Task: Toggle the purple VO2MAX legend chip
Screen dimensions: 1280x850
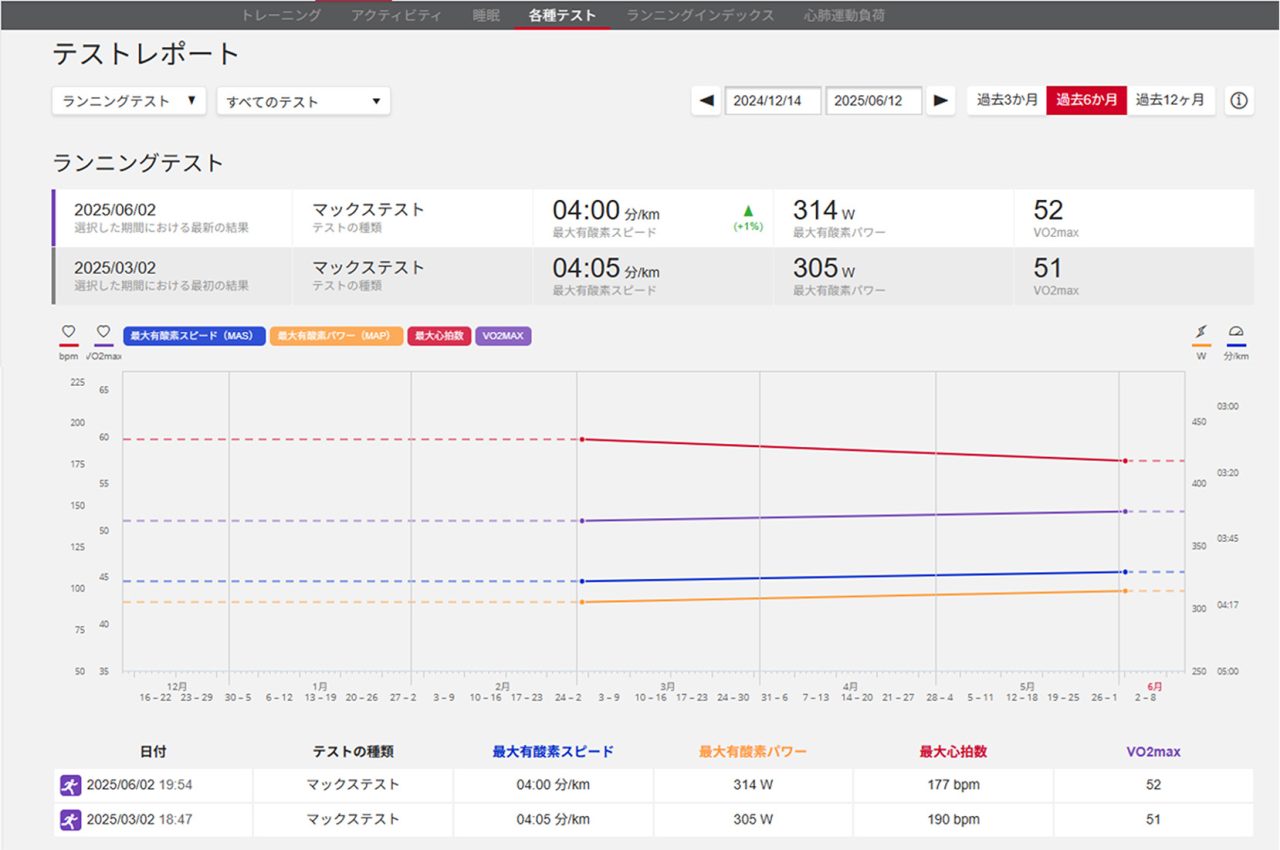Action: point(504,336)
